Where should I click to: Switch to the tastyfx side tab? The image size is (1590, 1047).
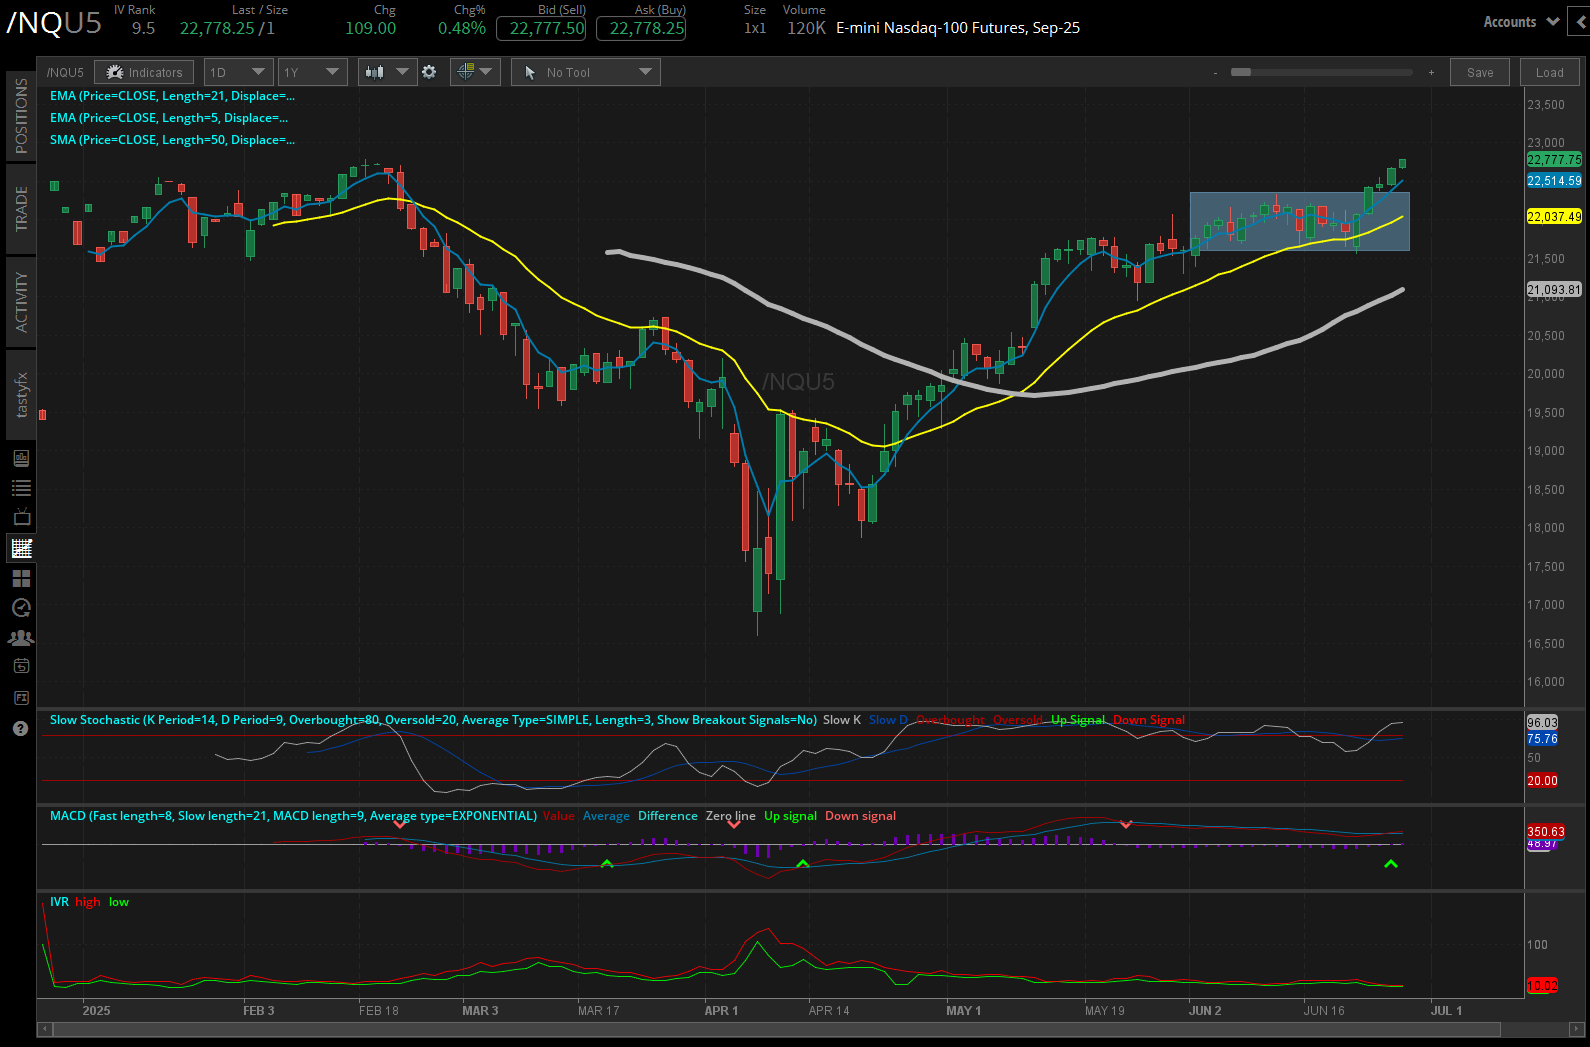[x=21, y=395]
